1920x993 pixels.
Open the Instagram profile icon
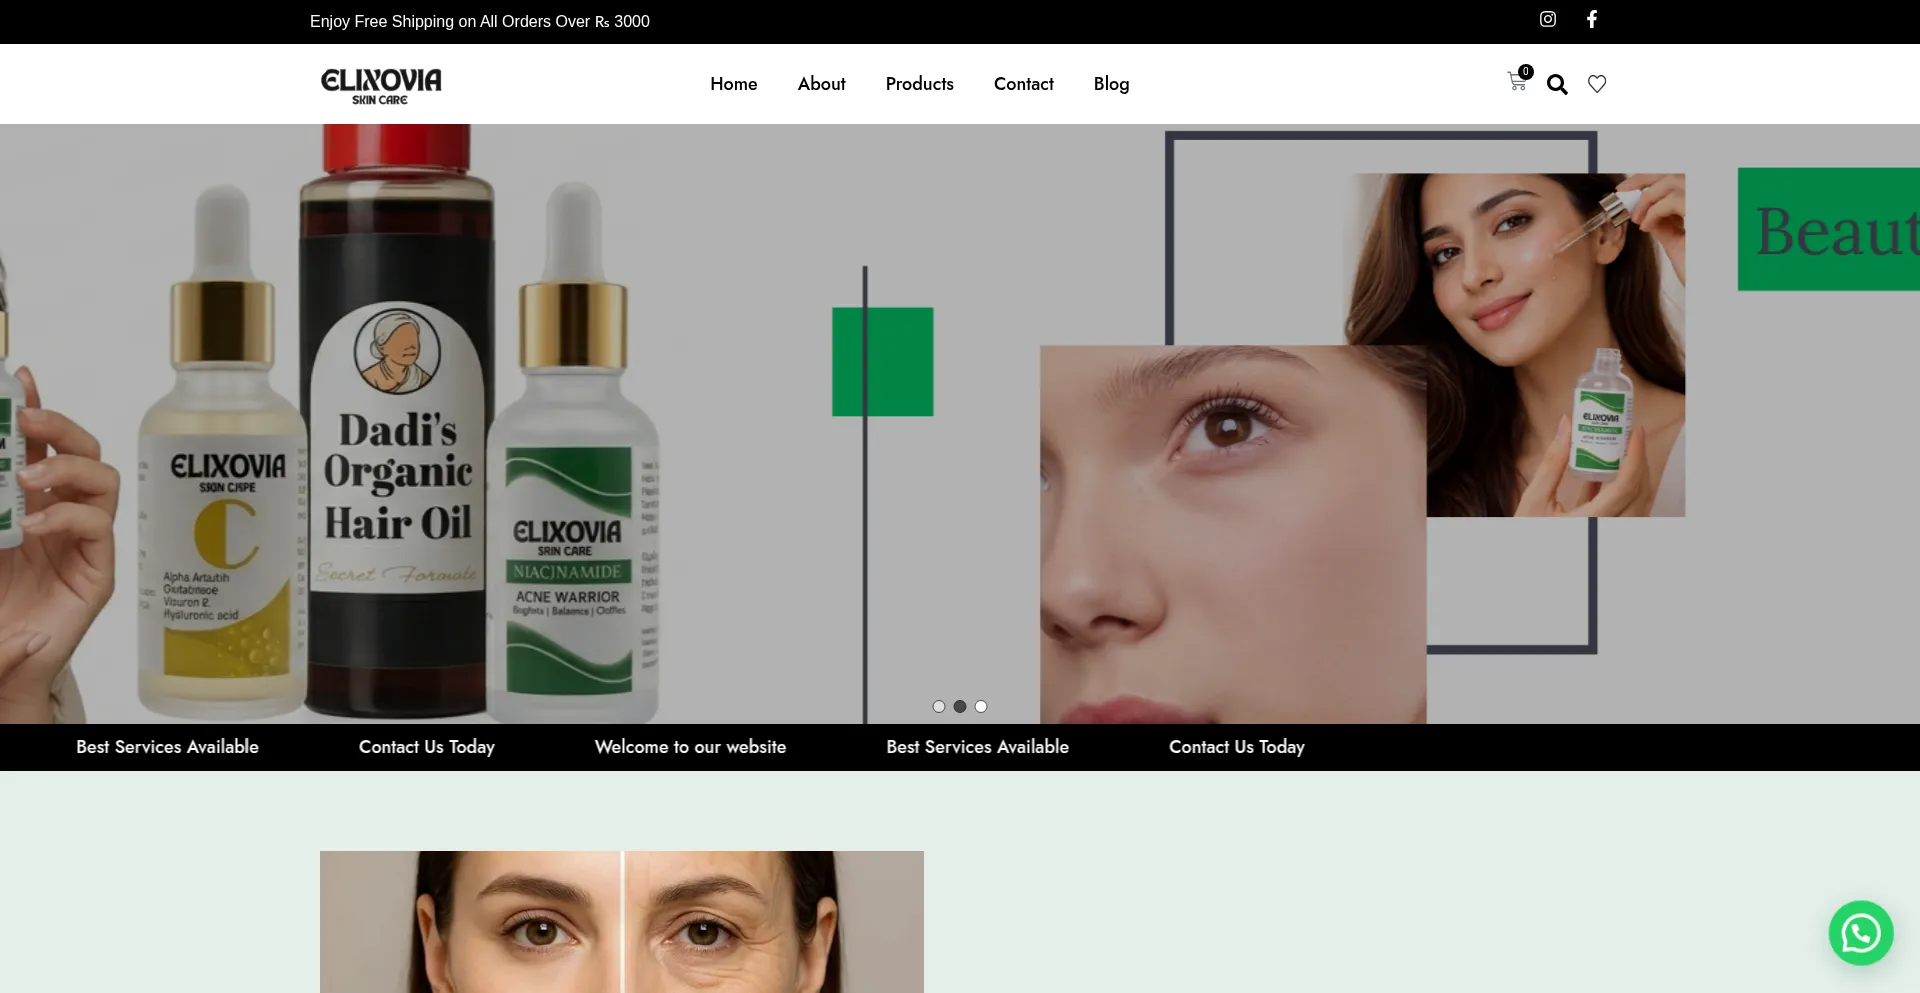1548,19
